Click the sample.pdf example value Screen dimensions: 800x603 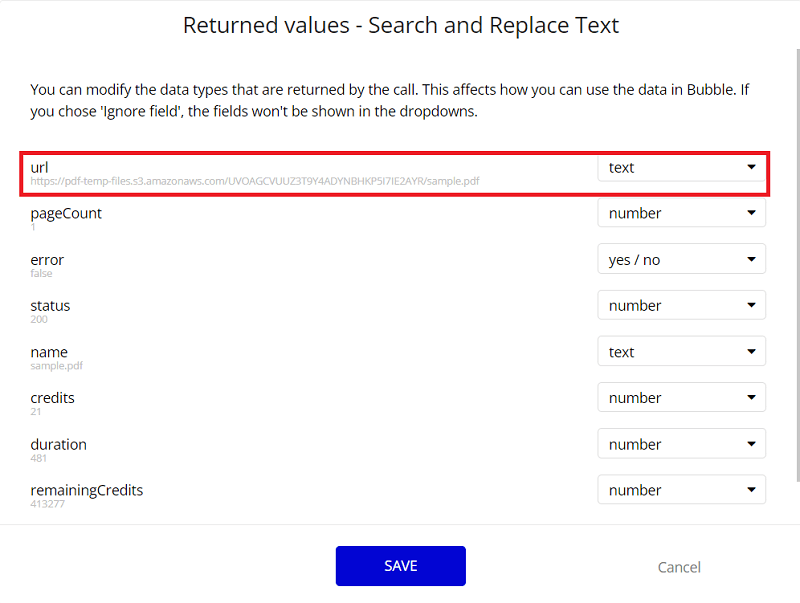[57, 366]
